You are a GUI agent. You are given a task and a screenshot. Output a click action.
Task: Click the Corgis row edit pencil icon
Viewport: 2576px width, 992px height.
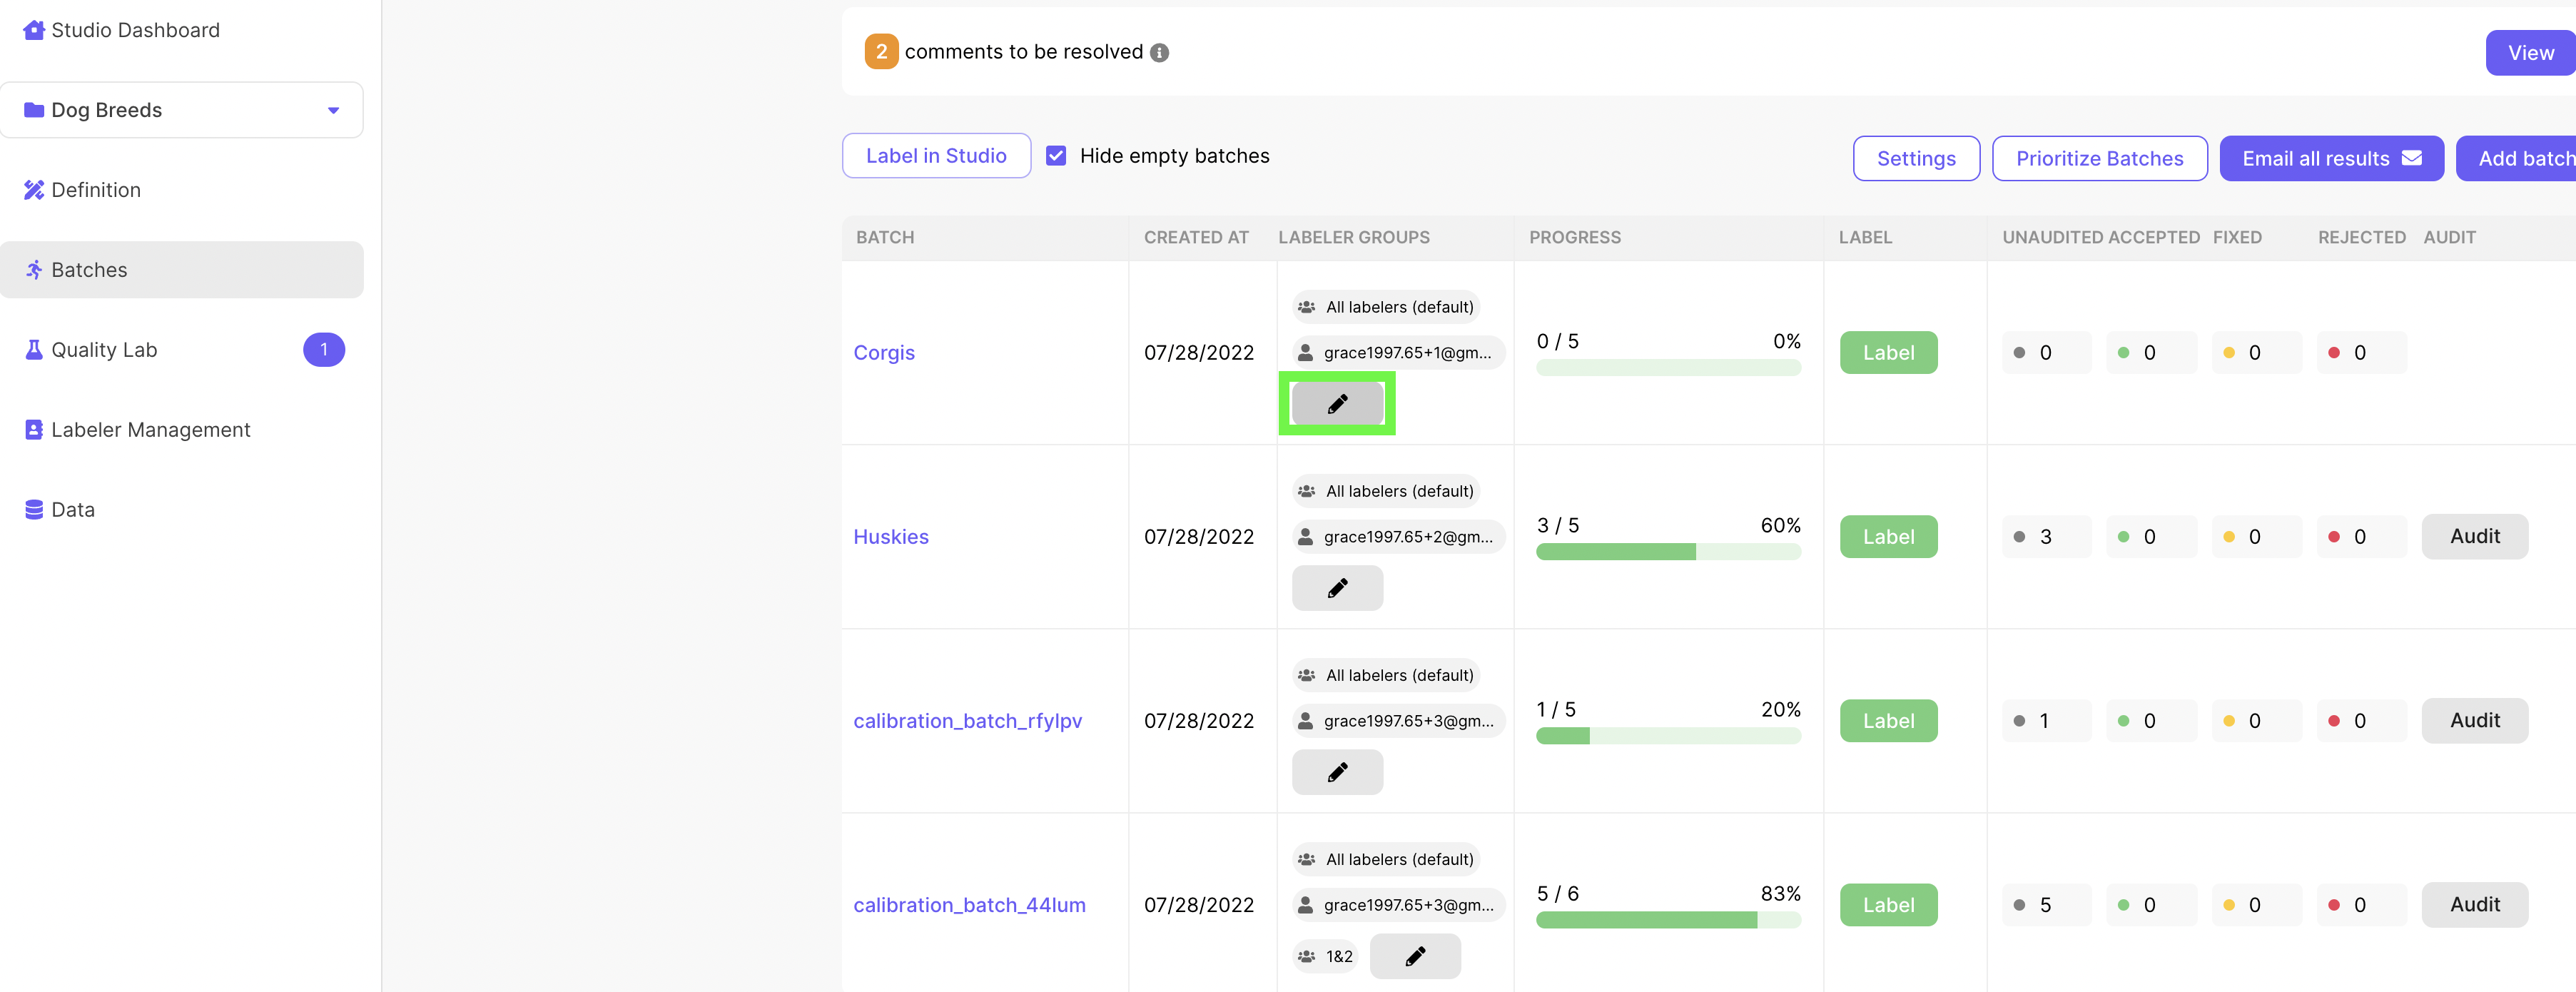[1337, 404]
